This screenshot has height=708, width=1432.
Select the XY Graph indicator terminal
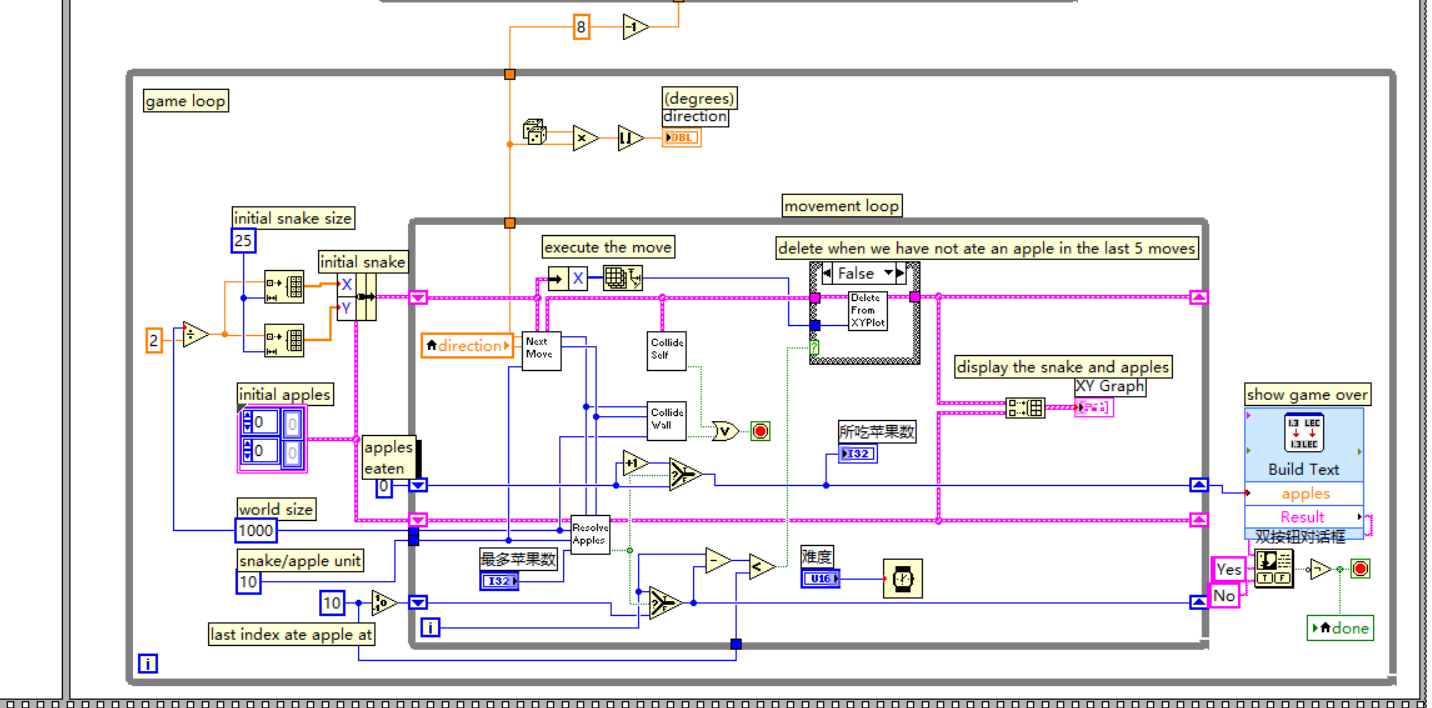[x=1094, y=407]
